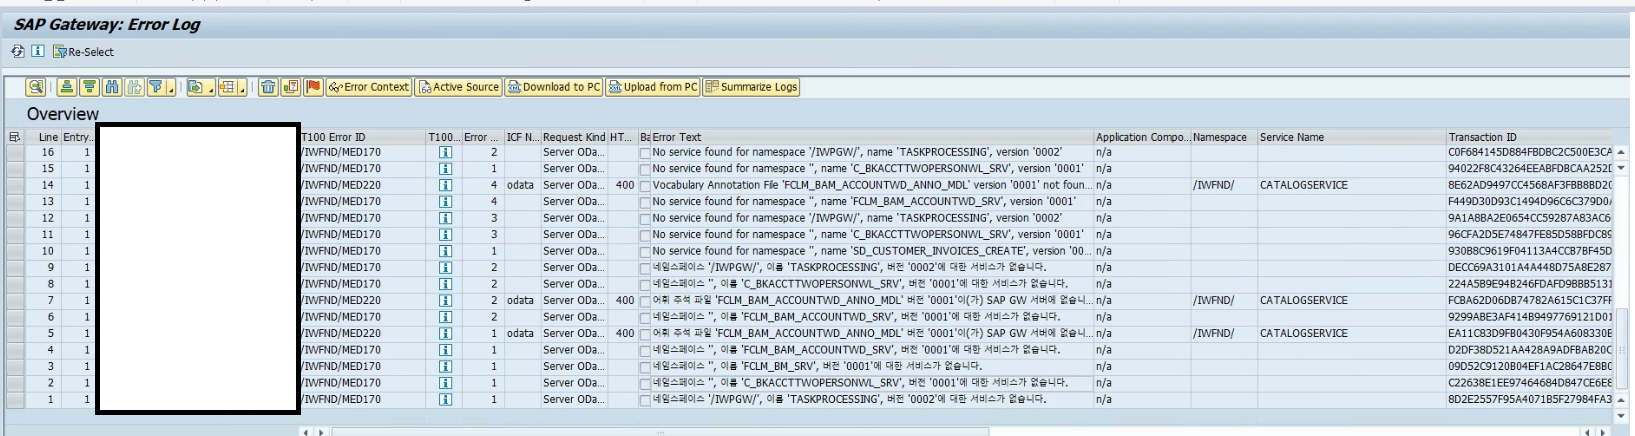
Task: Tick the checkbox in line 5
Action: (645, 334)
